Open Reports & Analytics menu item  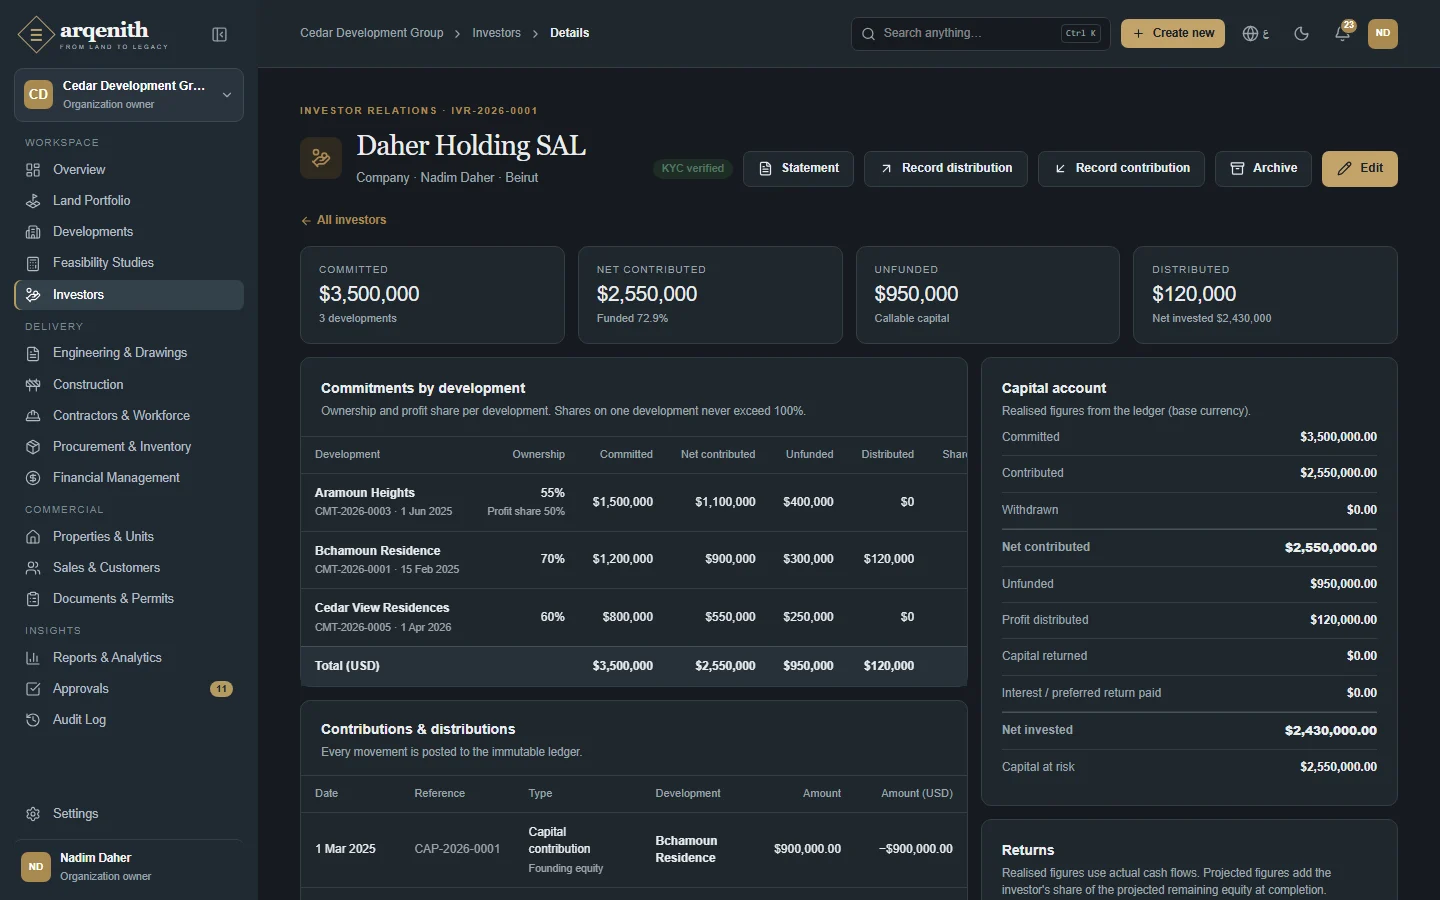click(x=129, y=658)
